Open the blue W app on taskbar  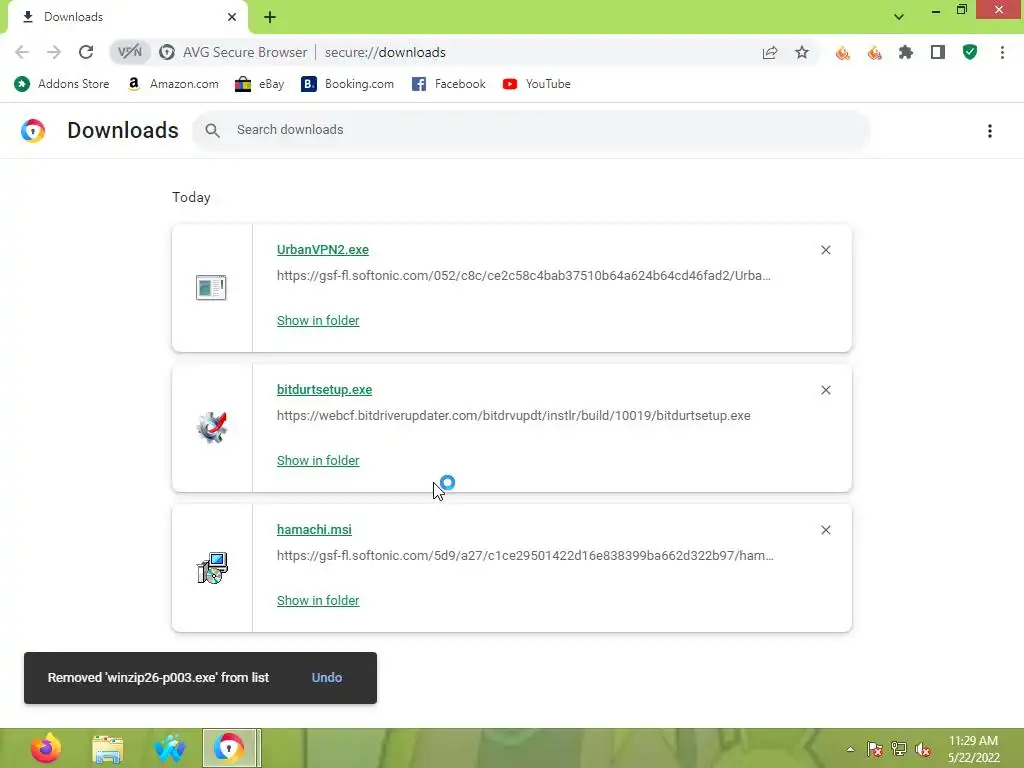point(170,748)
